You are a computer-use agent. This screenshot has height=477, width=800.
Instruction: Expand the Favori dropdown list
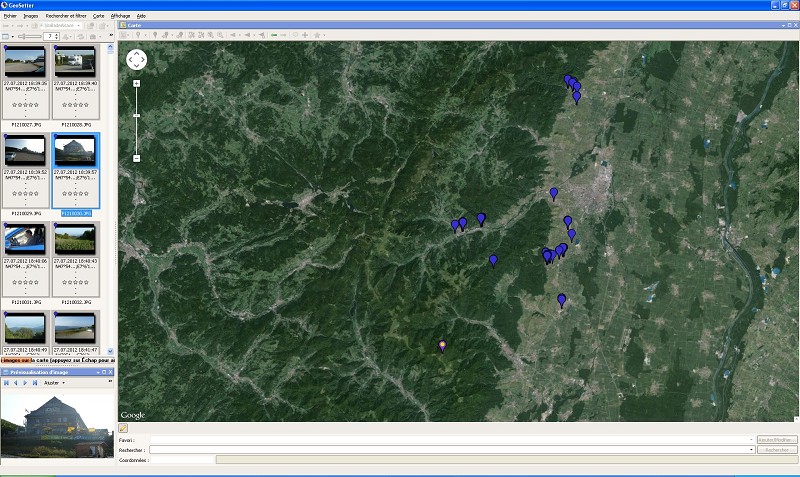[x=751, y=440]
